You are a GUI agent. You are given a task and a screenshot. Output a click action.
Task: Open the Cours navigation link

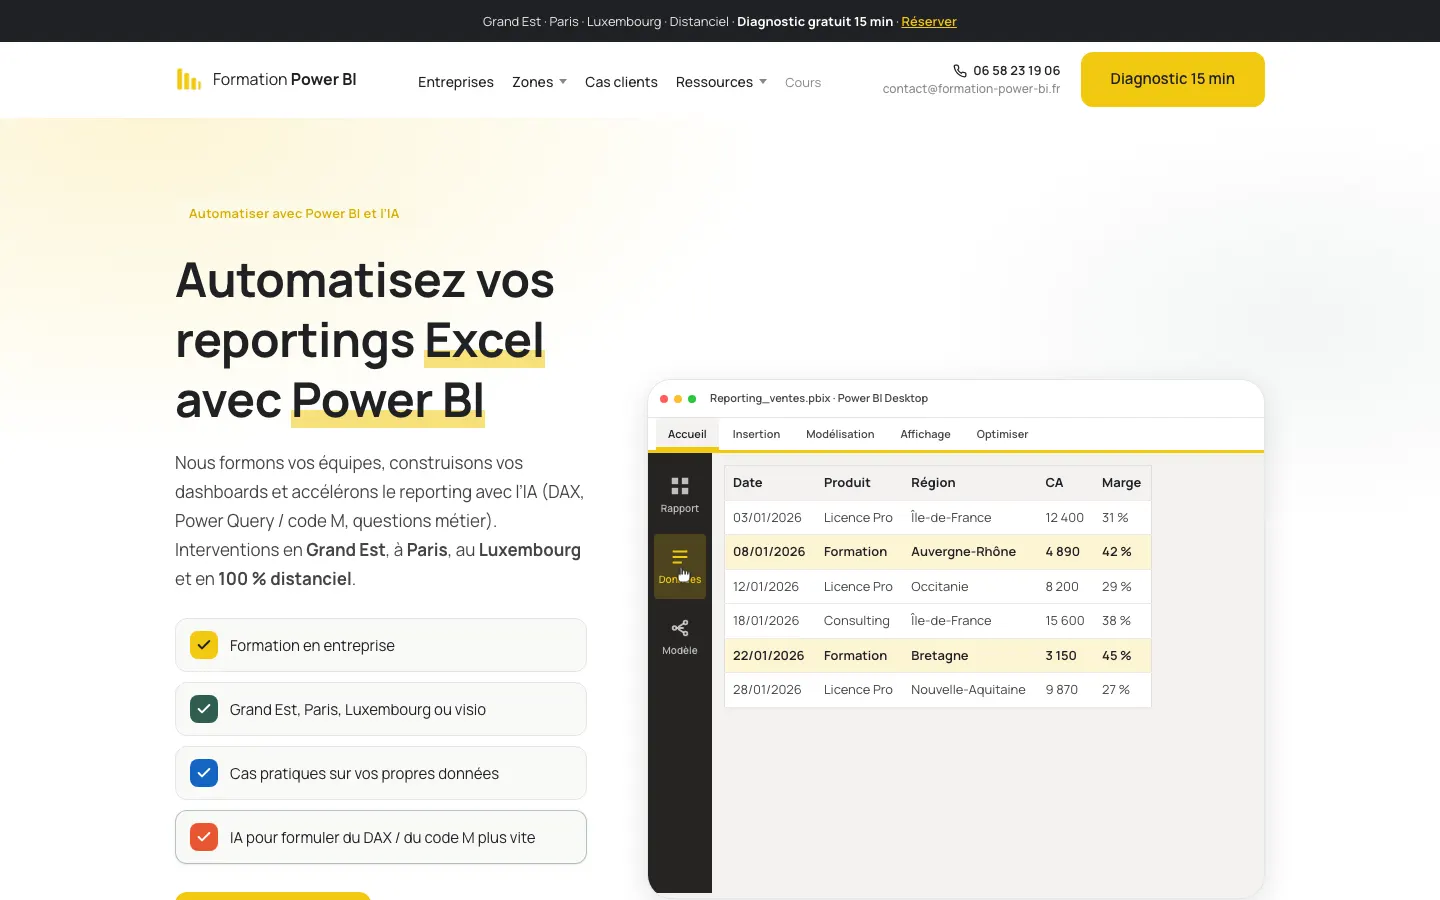pos(803,82)
